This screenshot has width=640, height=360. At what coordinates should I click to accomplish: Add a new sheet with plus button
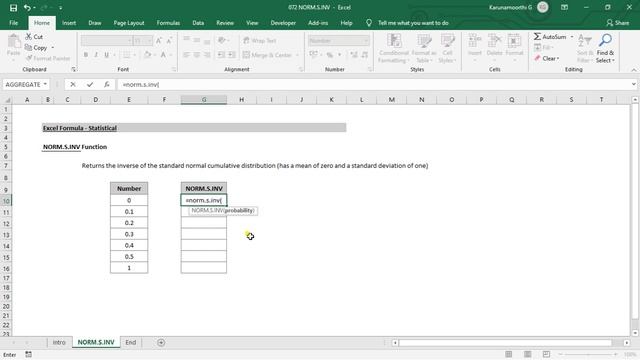click(x=161, y=342)
